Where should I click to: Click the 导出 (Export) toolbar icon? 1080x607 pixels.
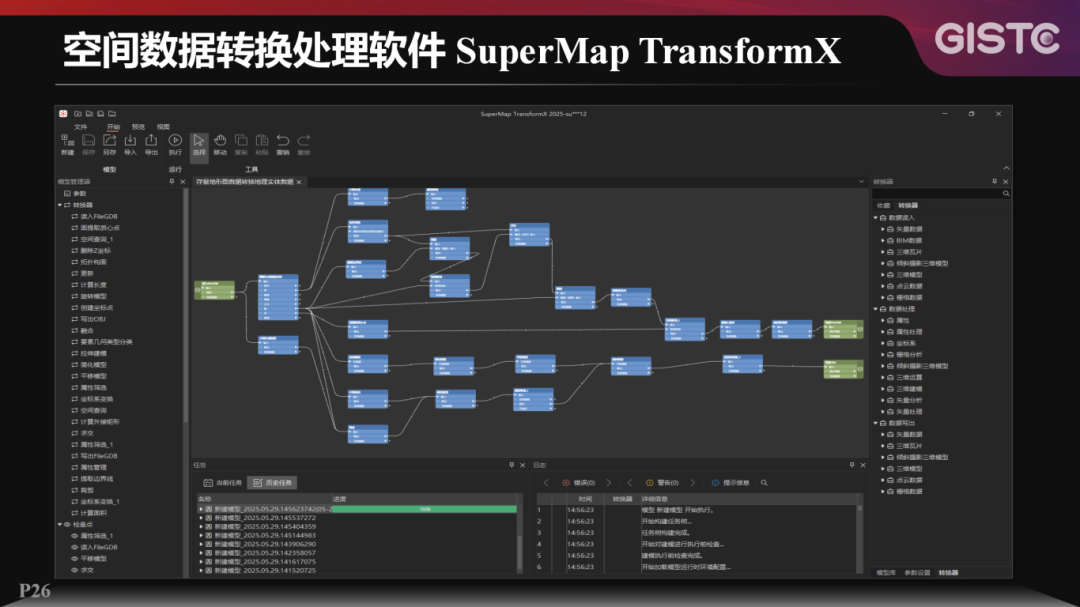tap(152, 140)
